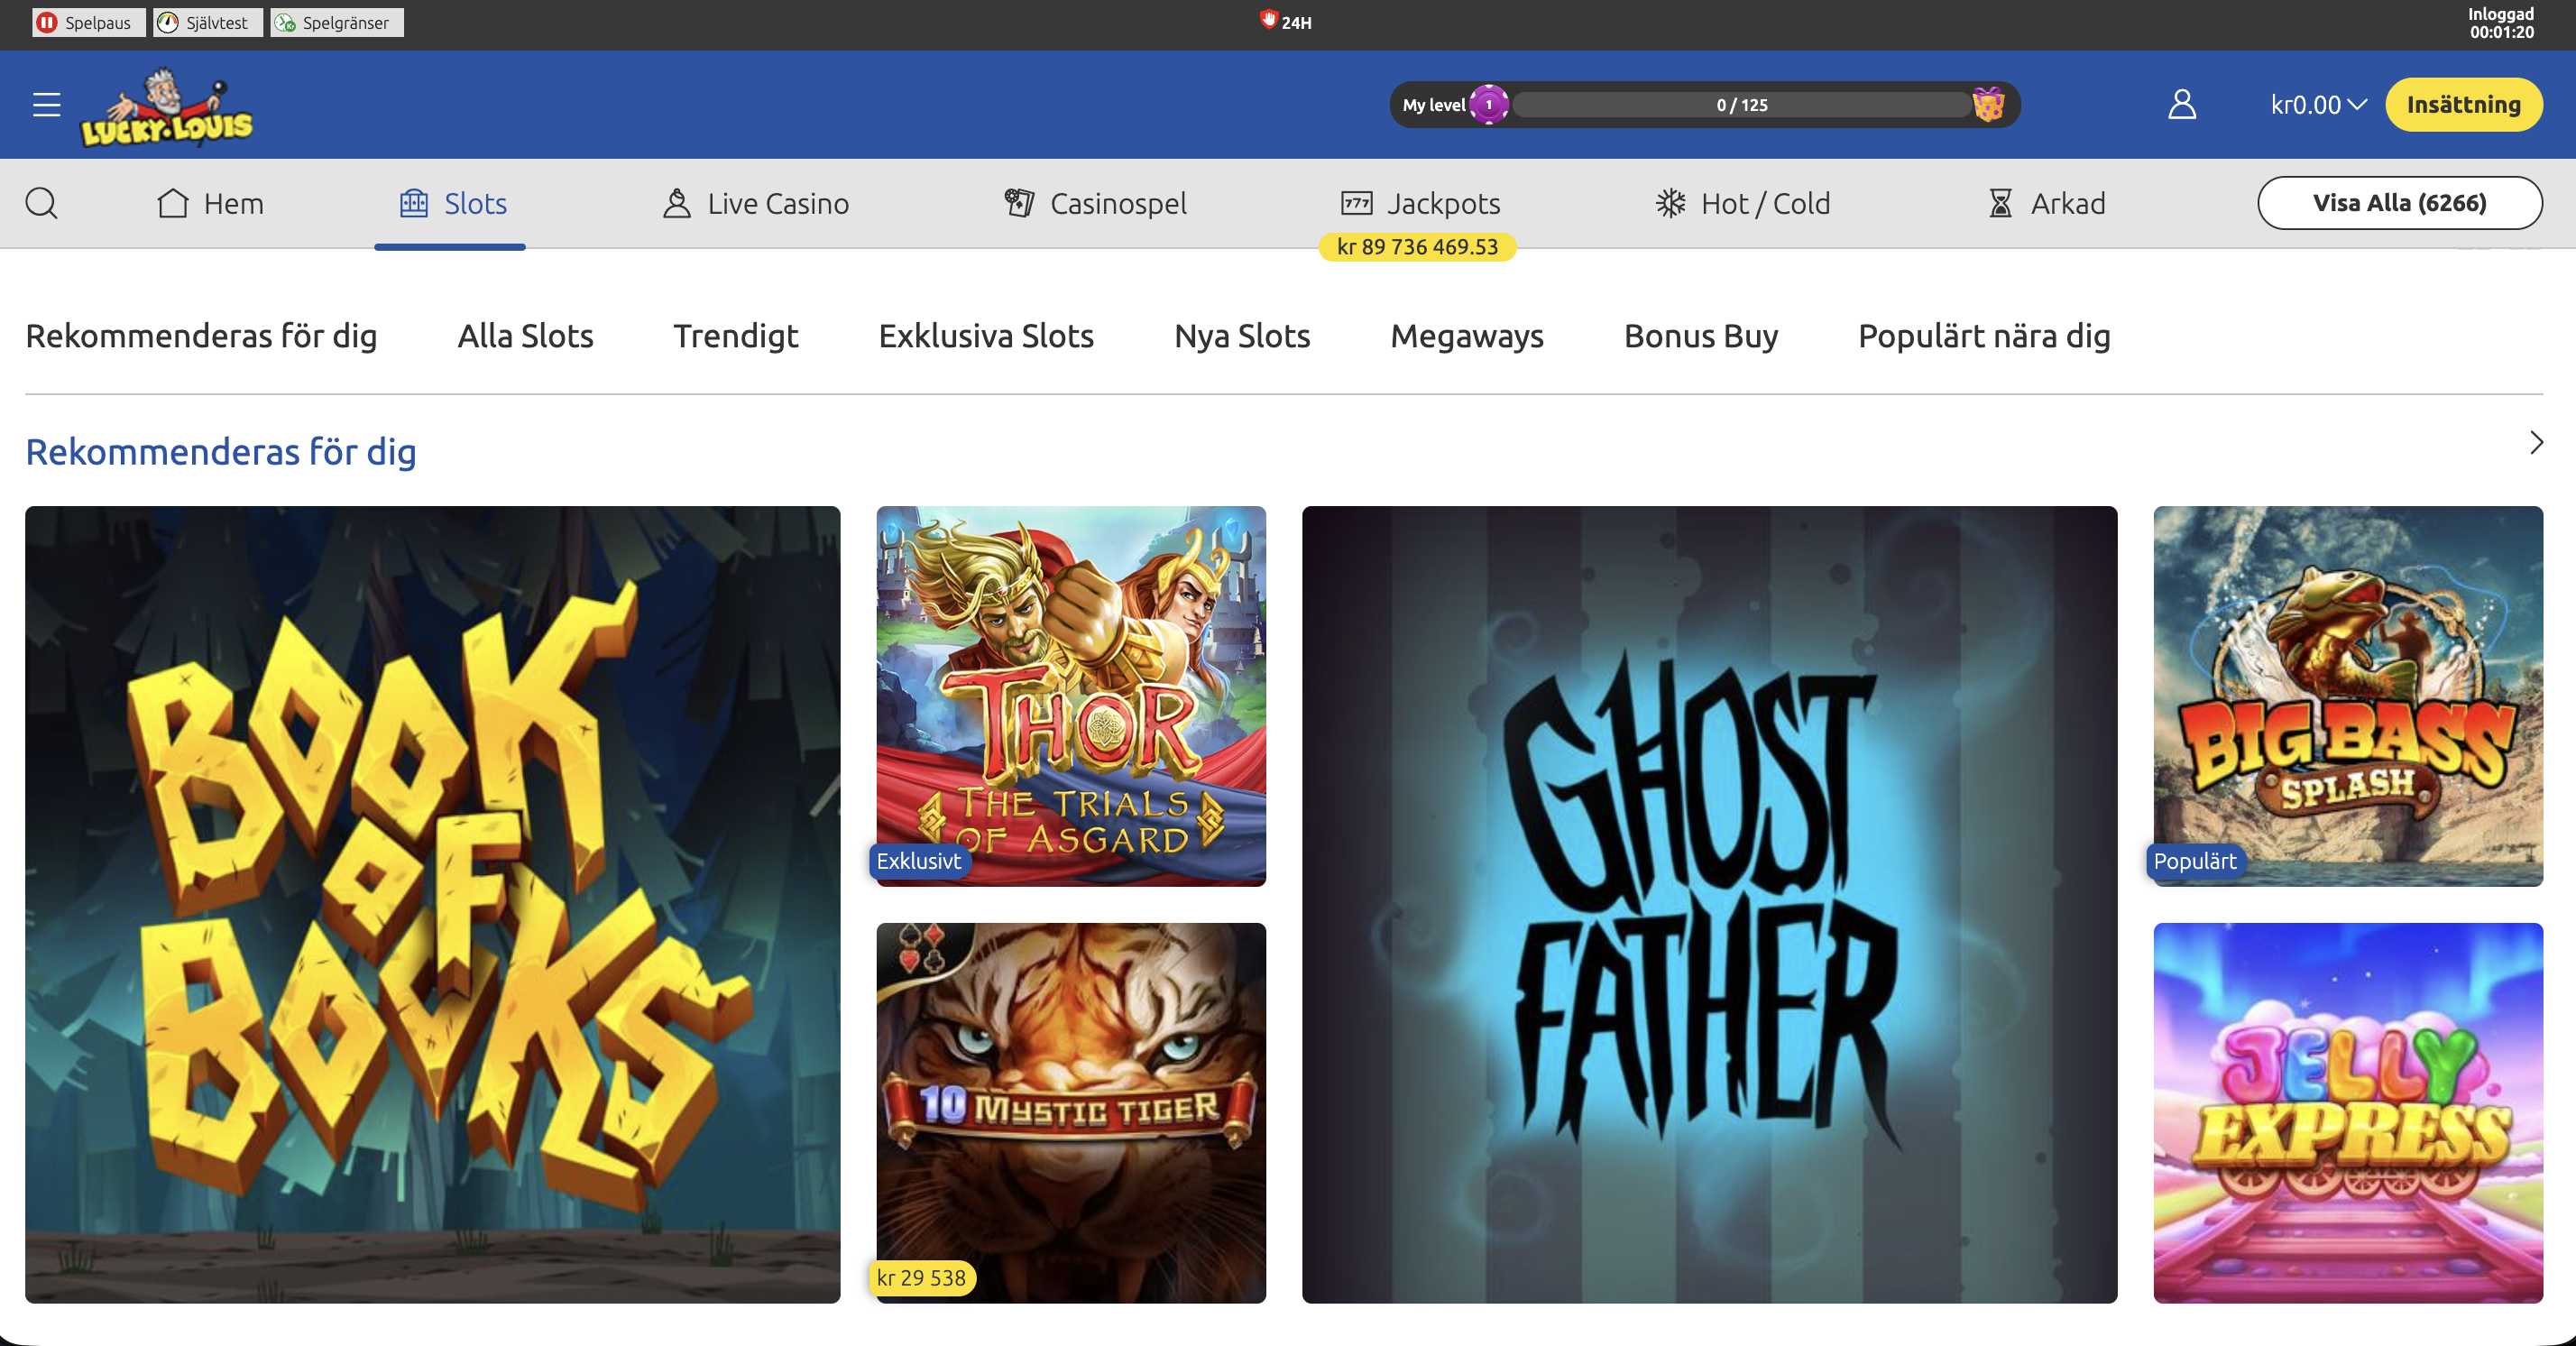Show Populärt nära dig category
This screenshot has width=2576, height=1346.
(1984, 336)
